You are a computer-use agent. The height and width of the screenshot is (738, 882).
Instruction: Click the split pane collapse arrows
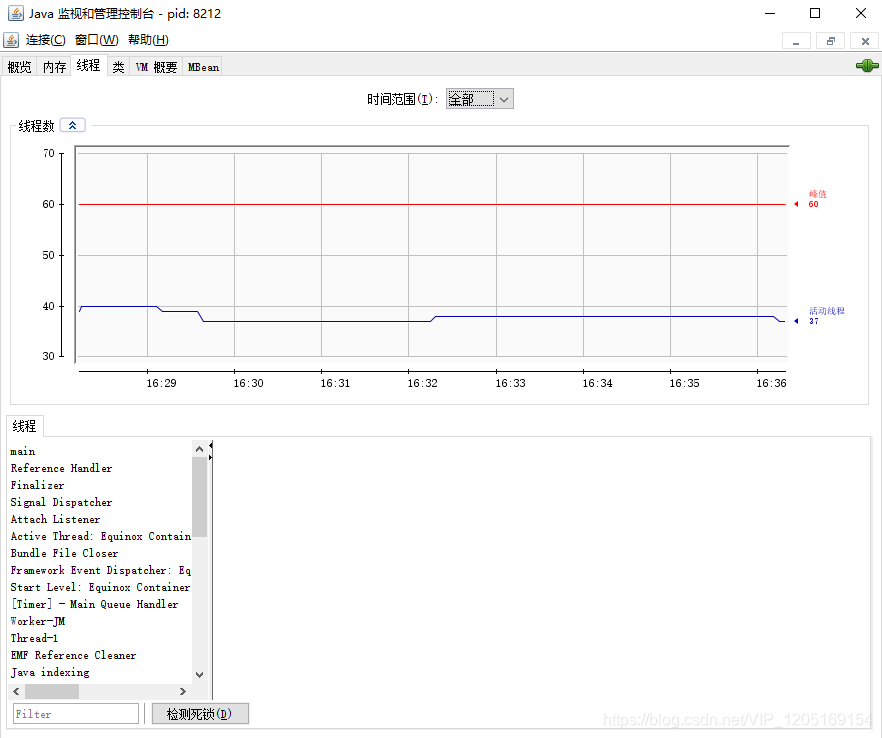[x=210, y=451]
